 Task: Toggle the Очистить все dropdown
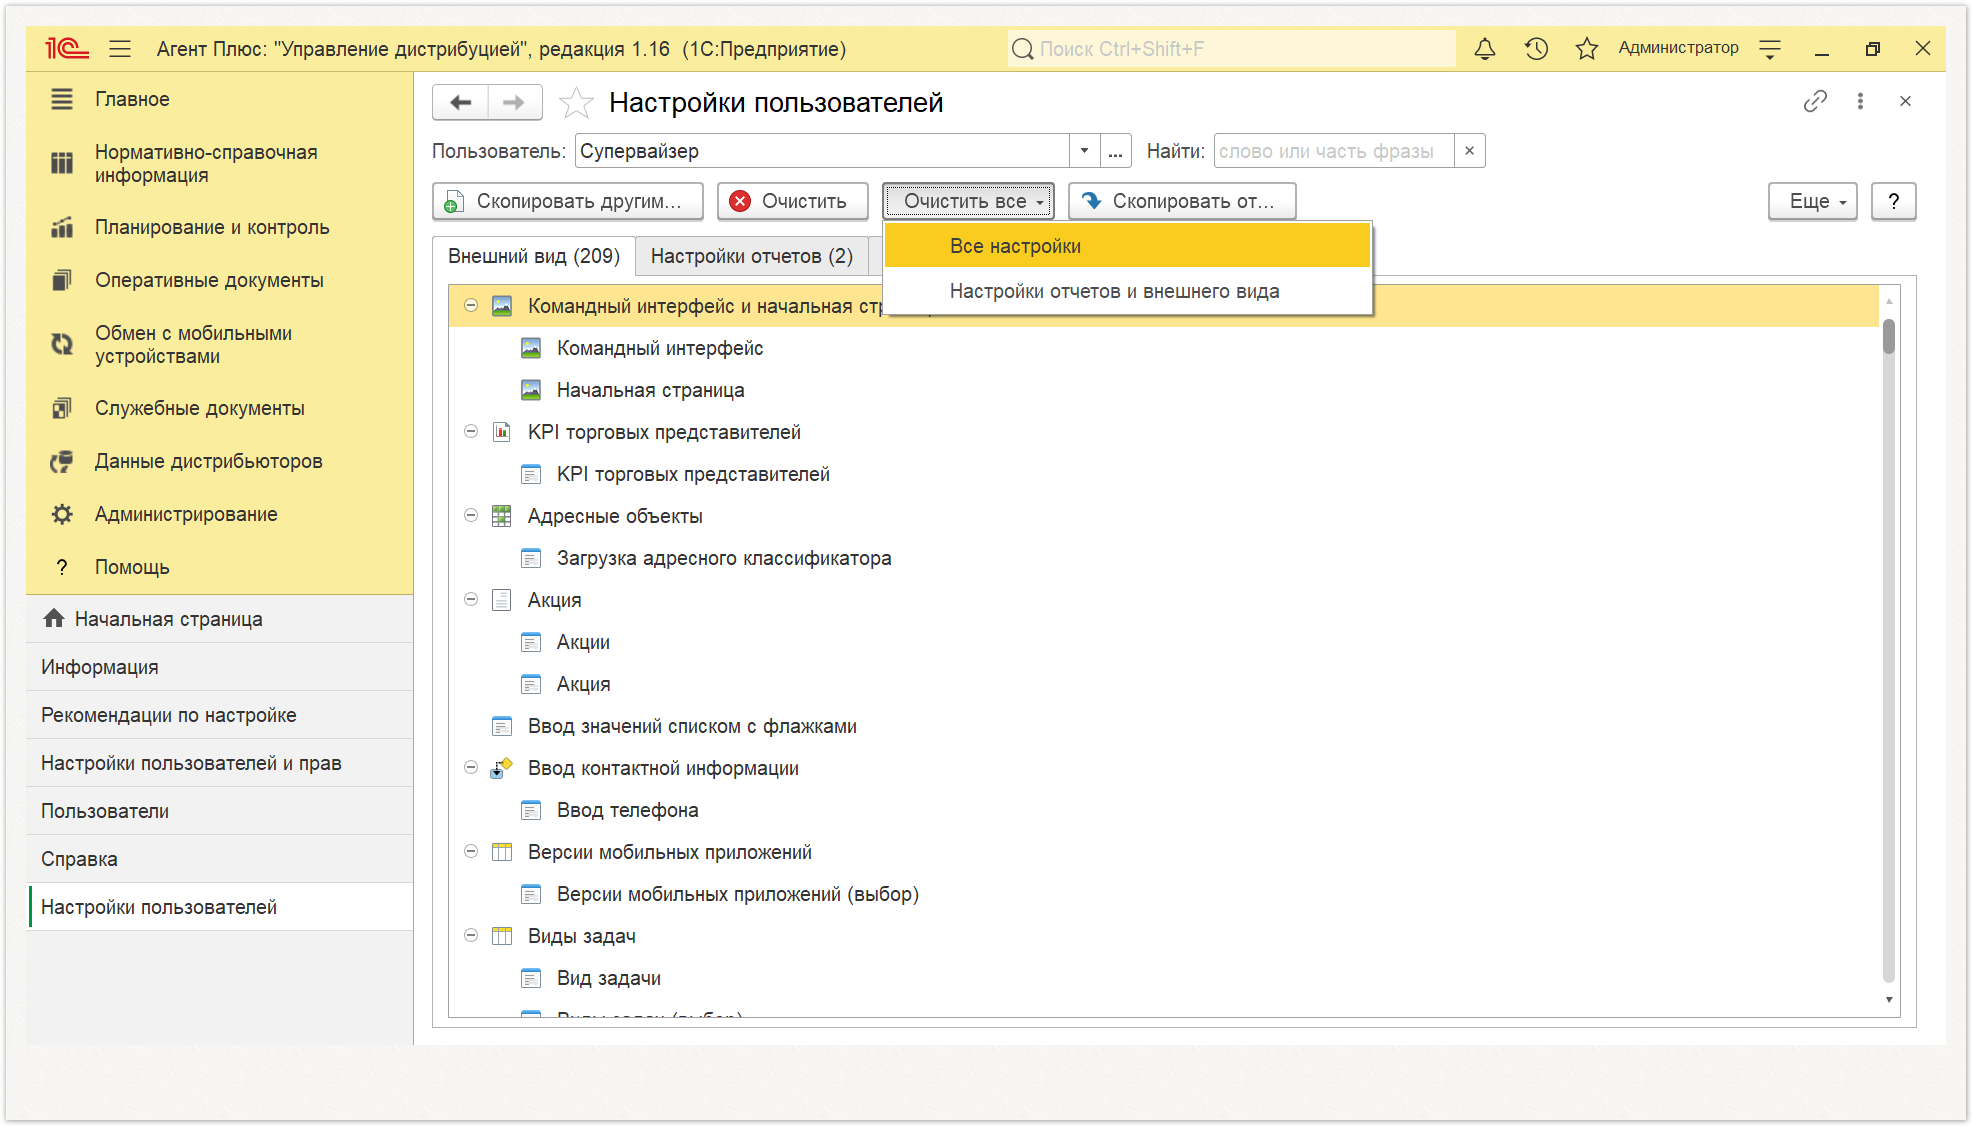[968, 201]
